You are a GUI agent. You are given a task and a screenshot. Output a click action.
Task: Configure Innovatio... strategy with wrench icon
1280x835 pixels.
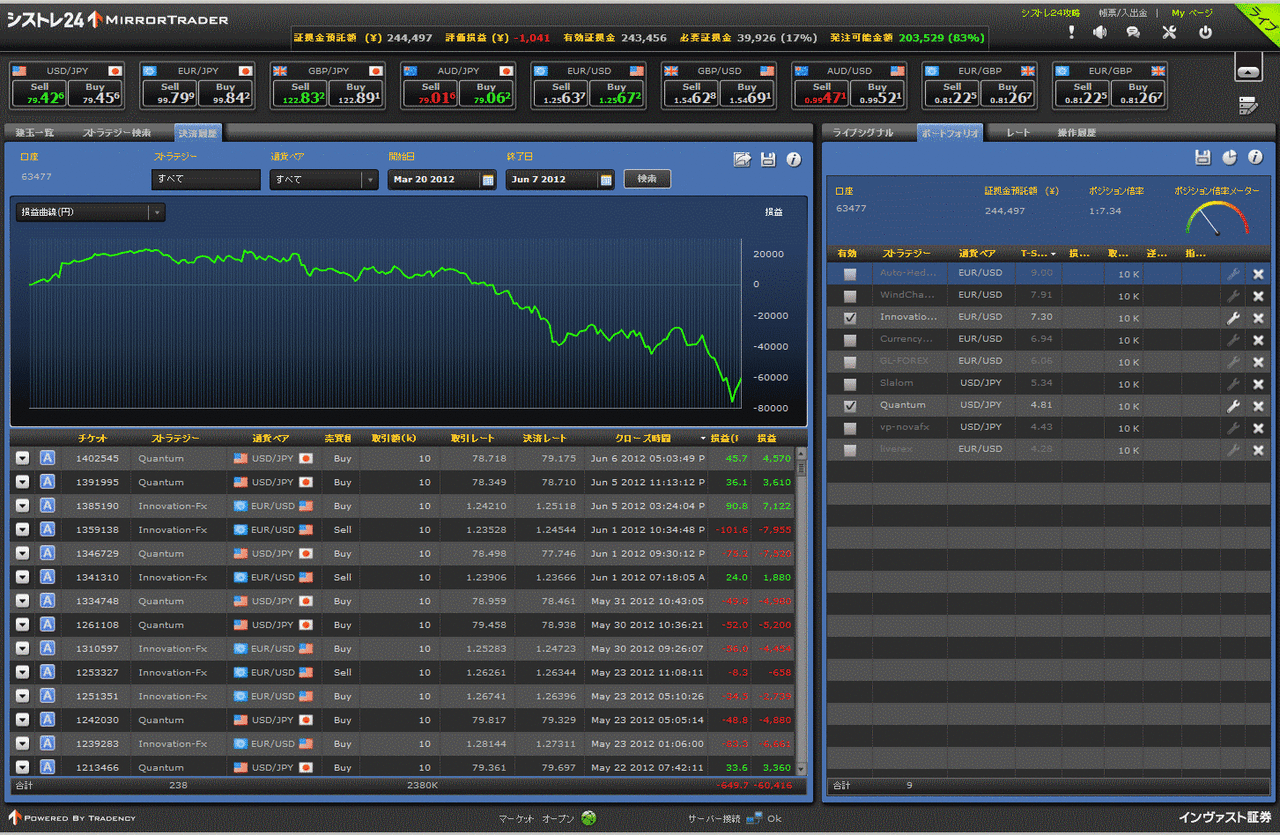pyautogui.click(x=1233, y=318)
